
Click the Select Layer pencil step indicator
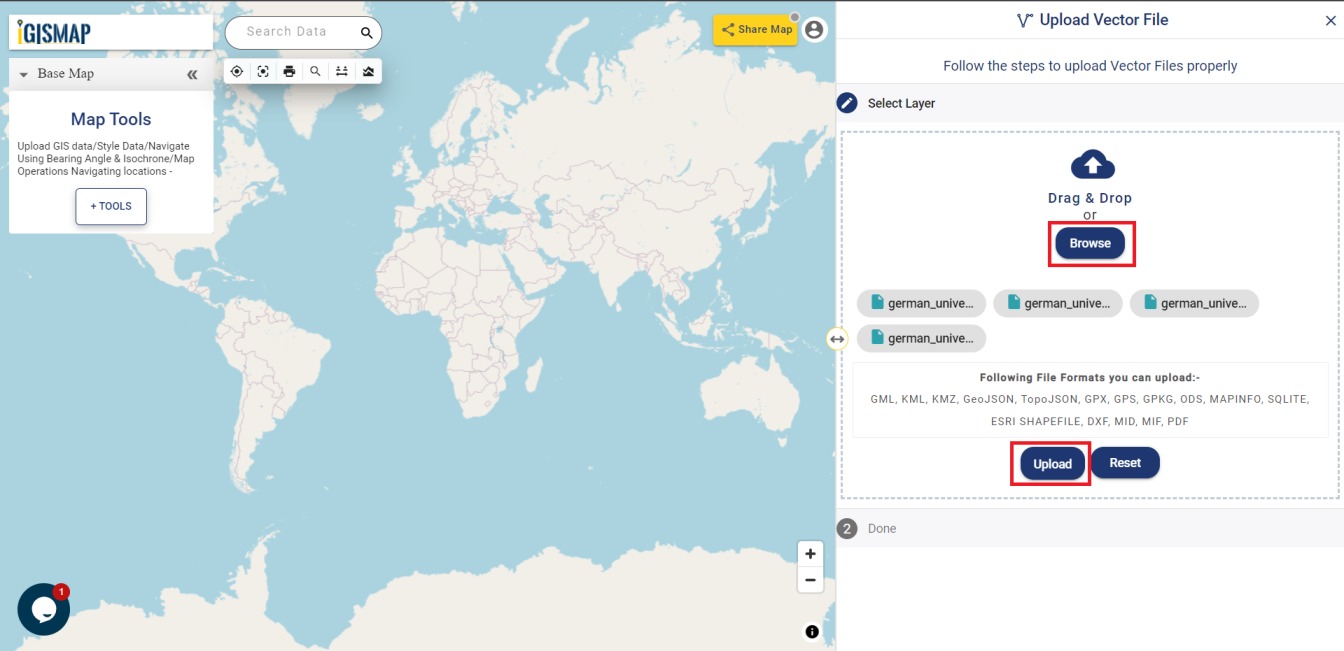(x=845, y=102)
